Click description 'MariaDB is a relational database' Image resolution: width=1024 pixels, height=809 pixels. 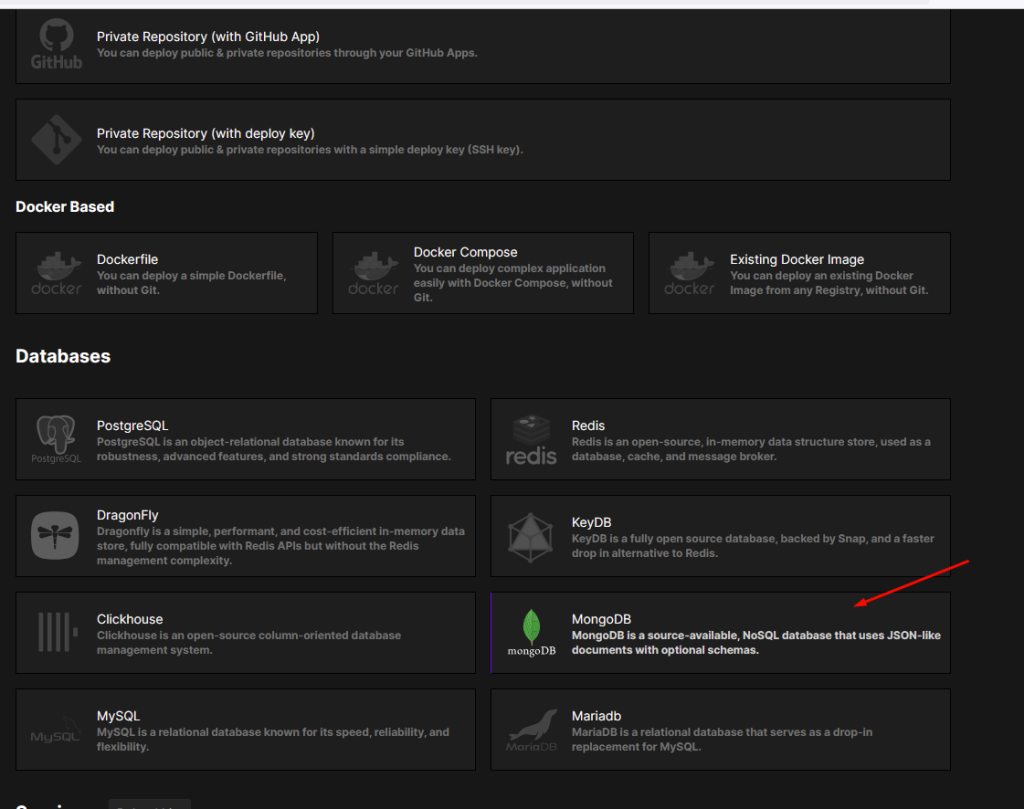click(722, 739)
